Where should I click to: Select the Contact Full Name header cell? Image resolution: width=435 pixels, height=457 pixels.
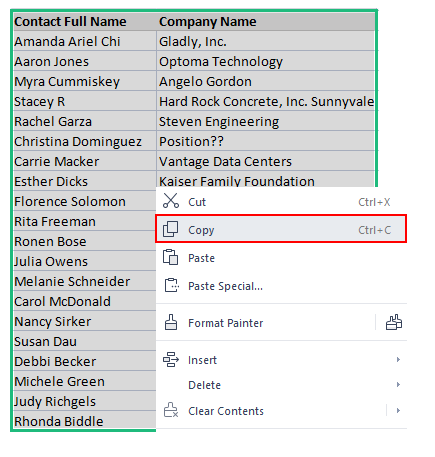[85, 22]
